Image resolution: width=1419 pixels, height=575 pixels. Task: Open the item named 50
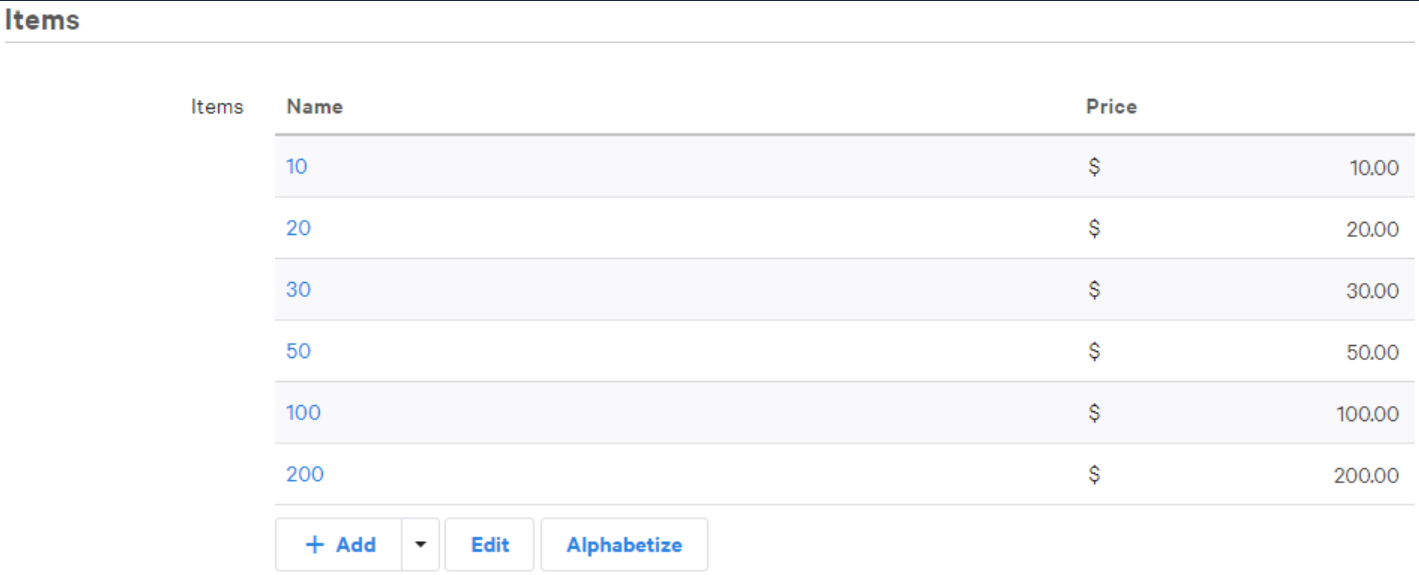tap(298, 351)
